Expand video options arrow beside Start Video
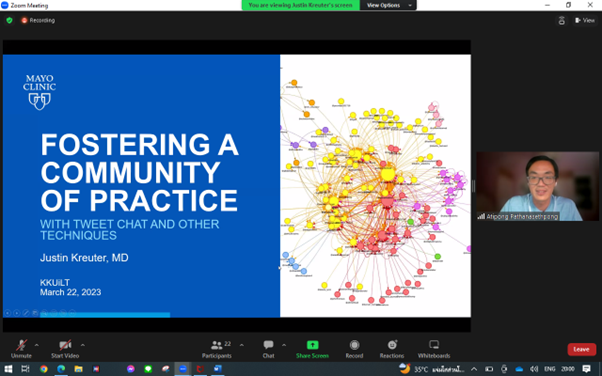 click(x=83, y=345)
